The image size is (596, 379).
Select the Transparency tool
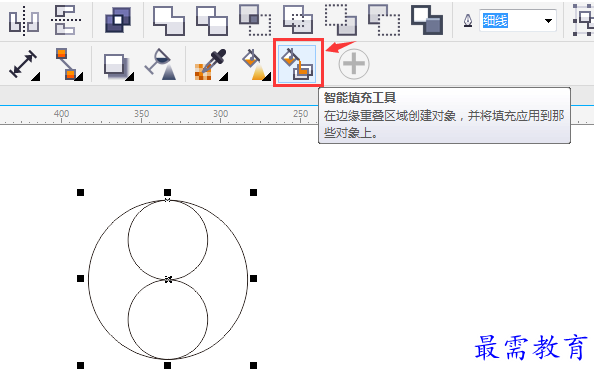[x=161, y=64]
